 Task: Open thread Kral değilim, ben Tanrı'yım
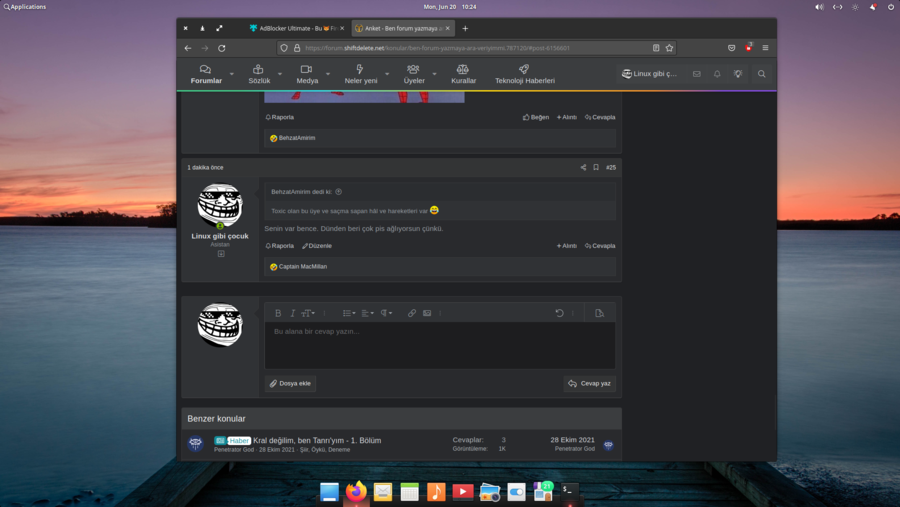coord(317,440)
